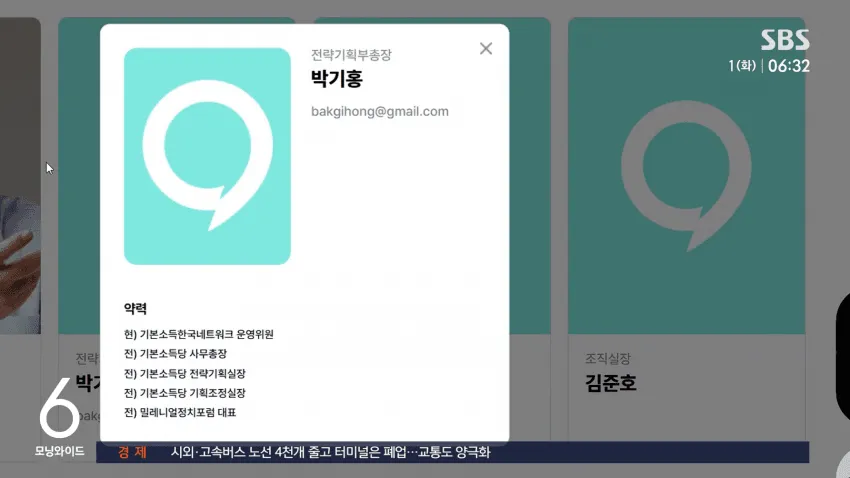Open the 김준호 profile card image
850x478 pixels.
coord(686,176)
